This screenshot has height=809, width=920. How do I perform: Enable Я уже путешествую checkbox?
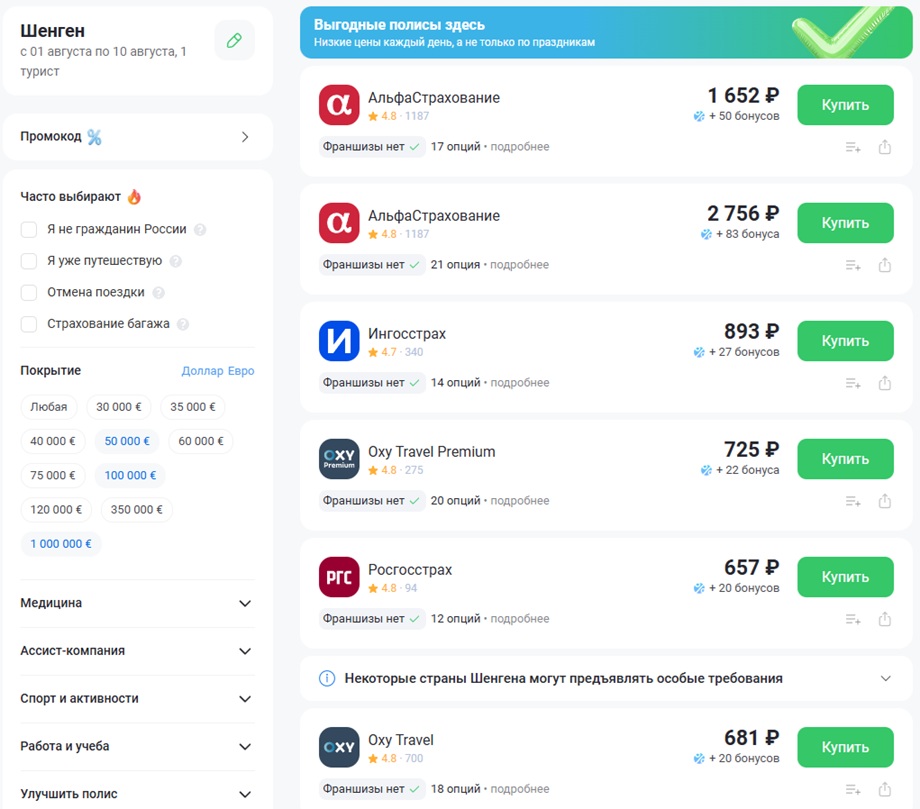coord(29,260)
